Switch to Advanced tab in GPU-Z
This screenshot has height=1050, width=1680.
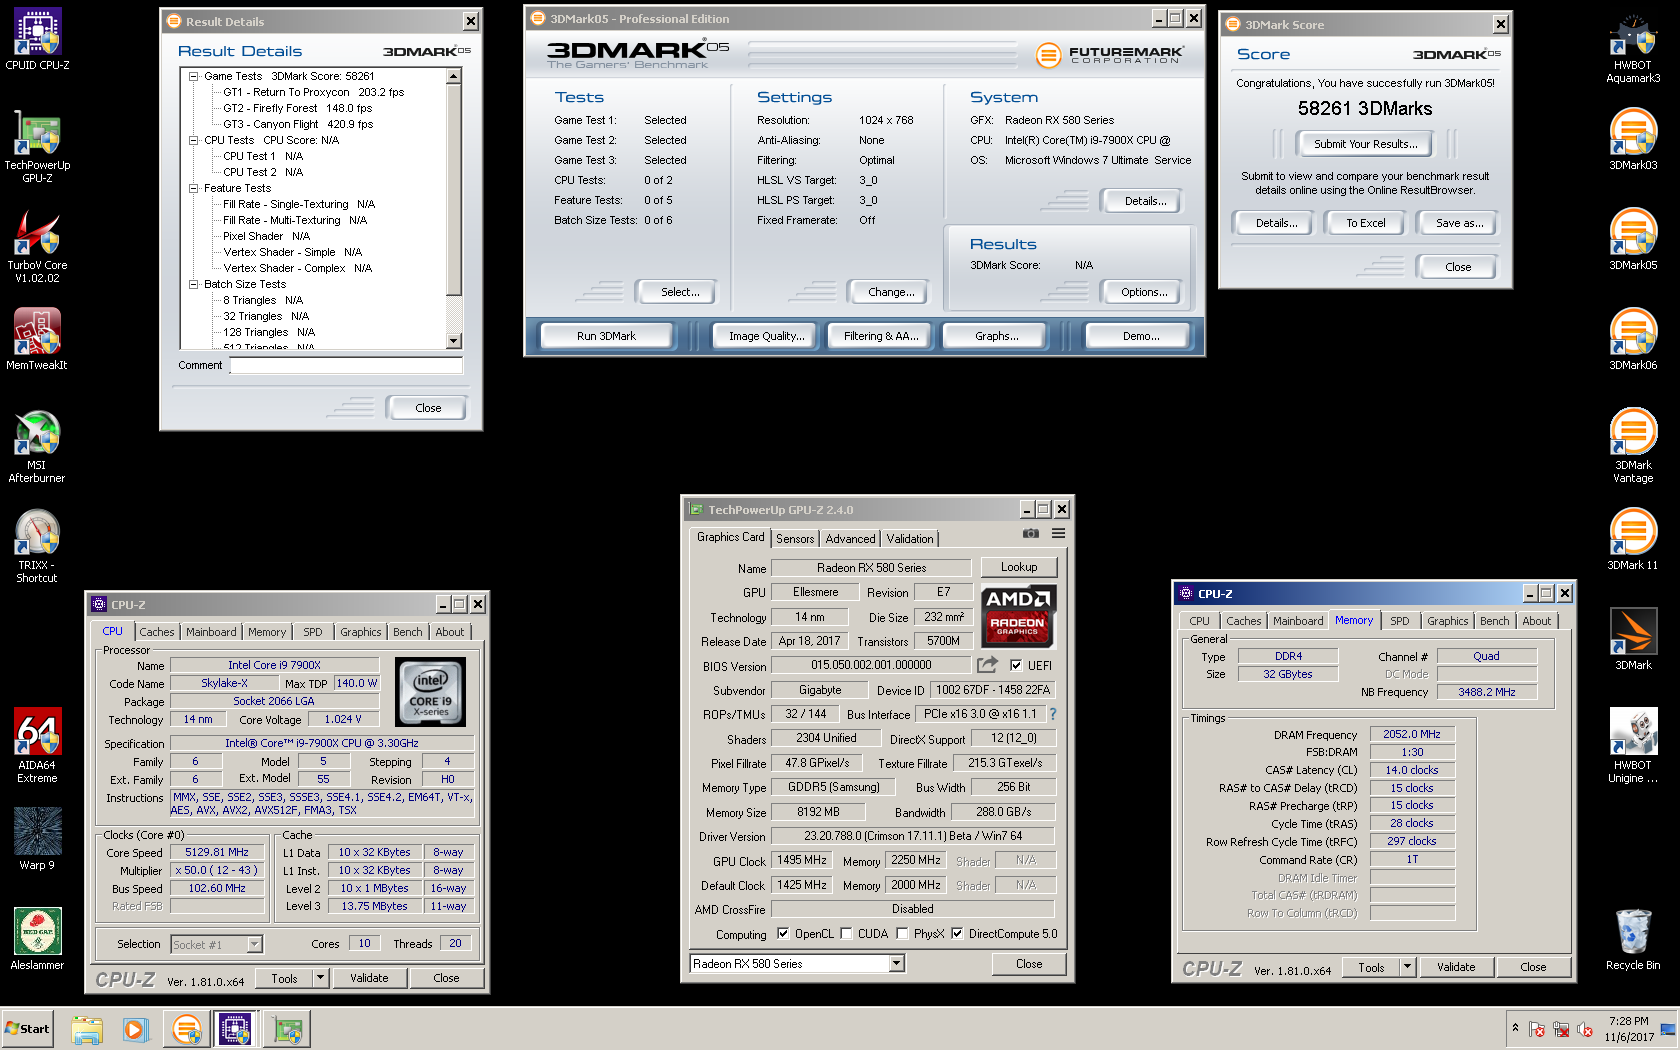tap(850, 539)
